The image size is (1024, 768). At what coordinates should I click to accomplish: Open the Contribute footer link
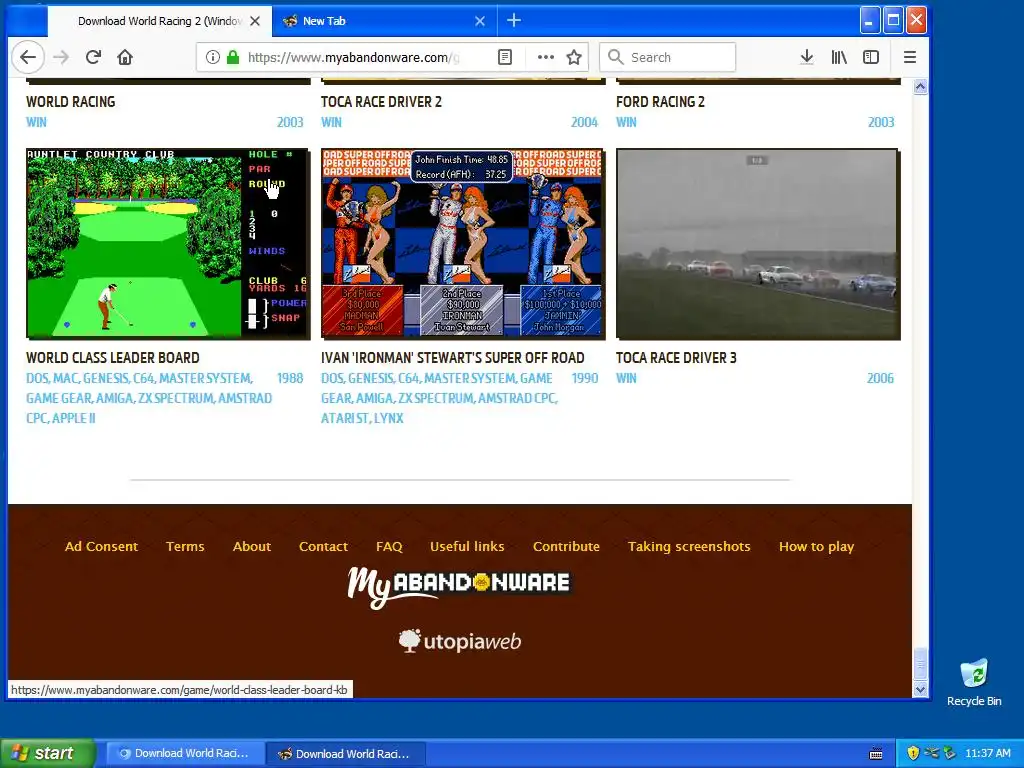[x=566, y=547]
